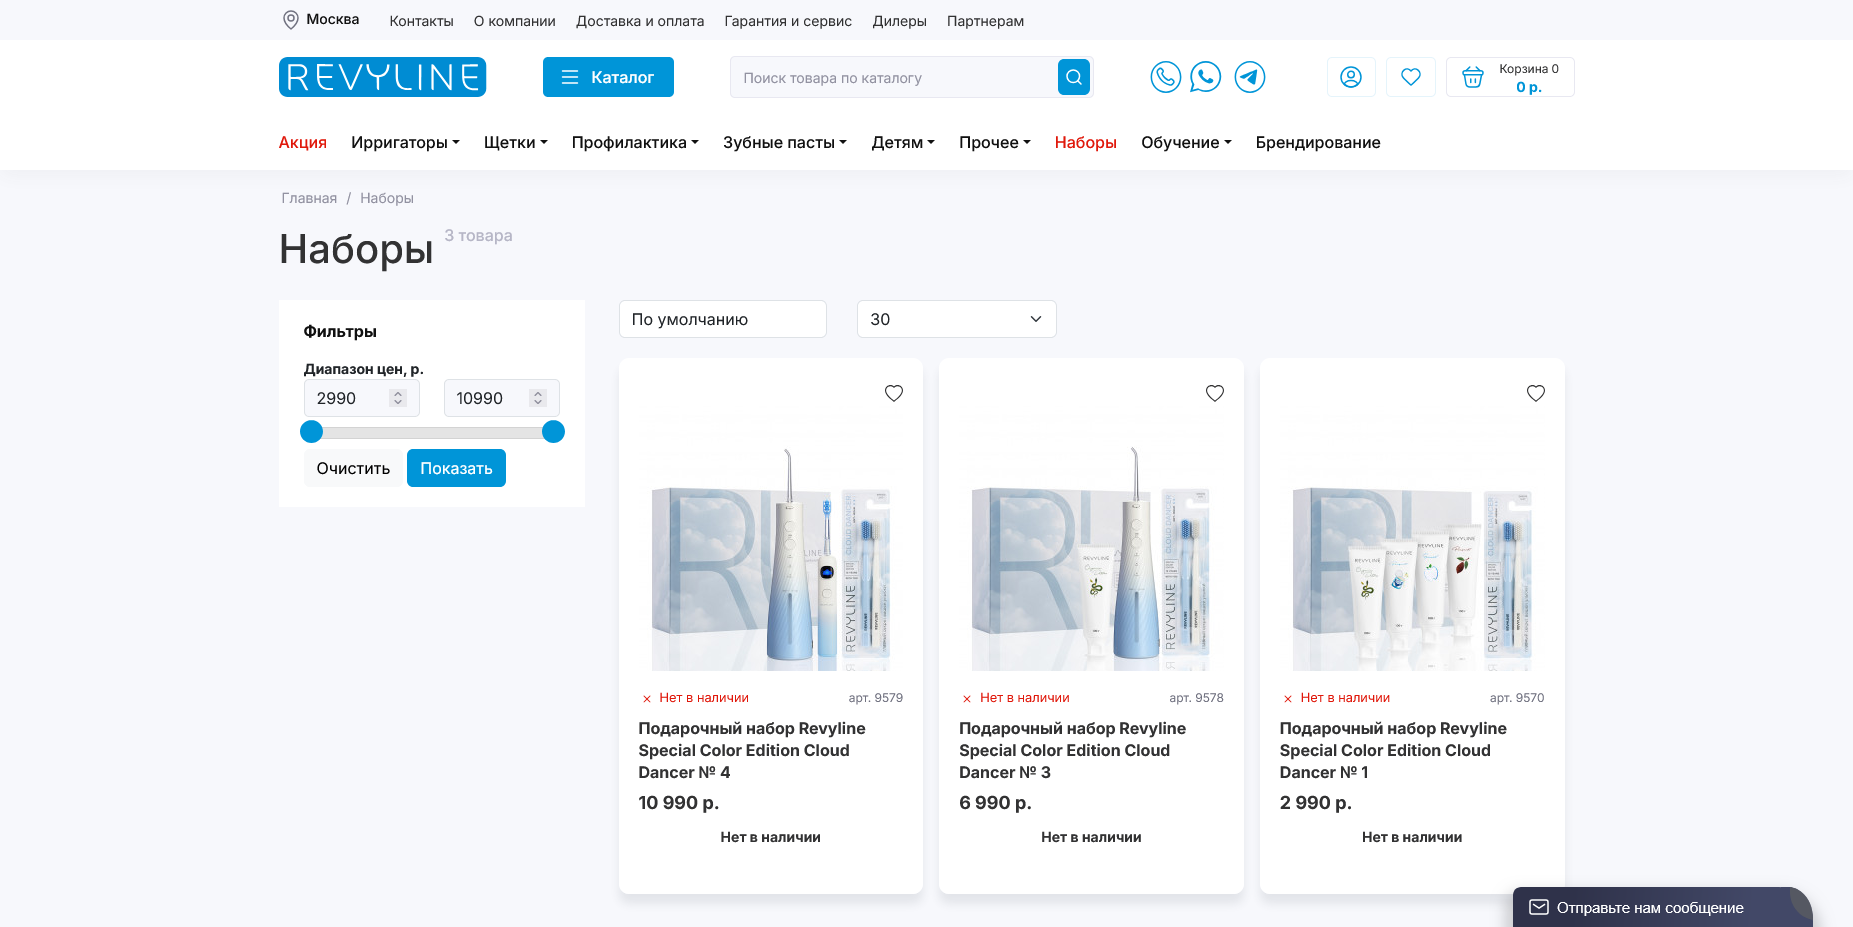The width and height of the screenshot is (1853, 927).
Task: Click the Очистить filter button
Action: point(353,468)
